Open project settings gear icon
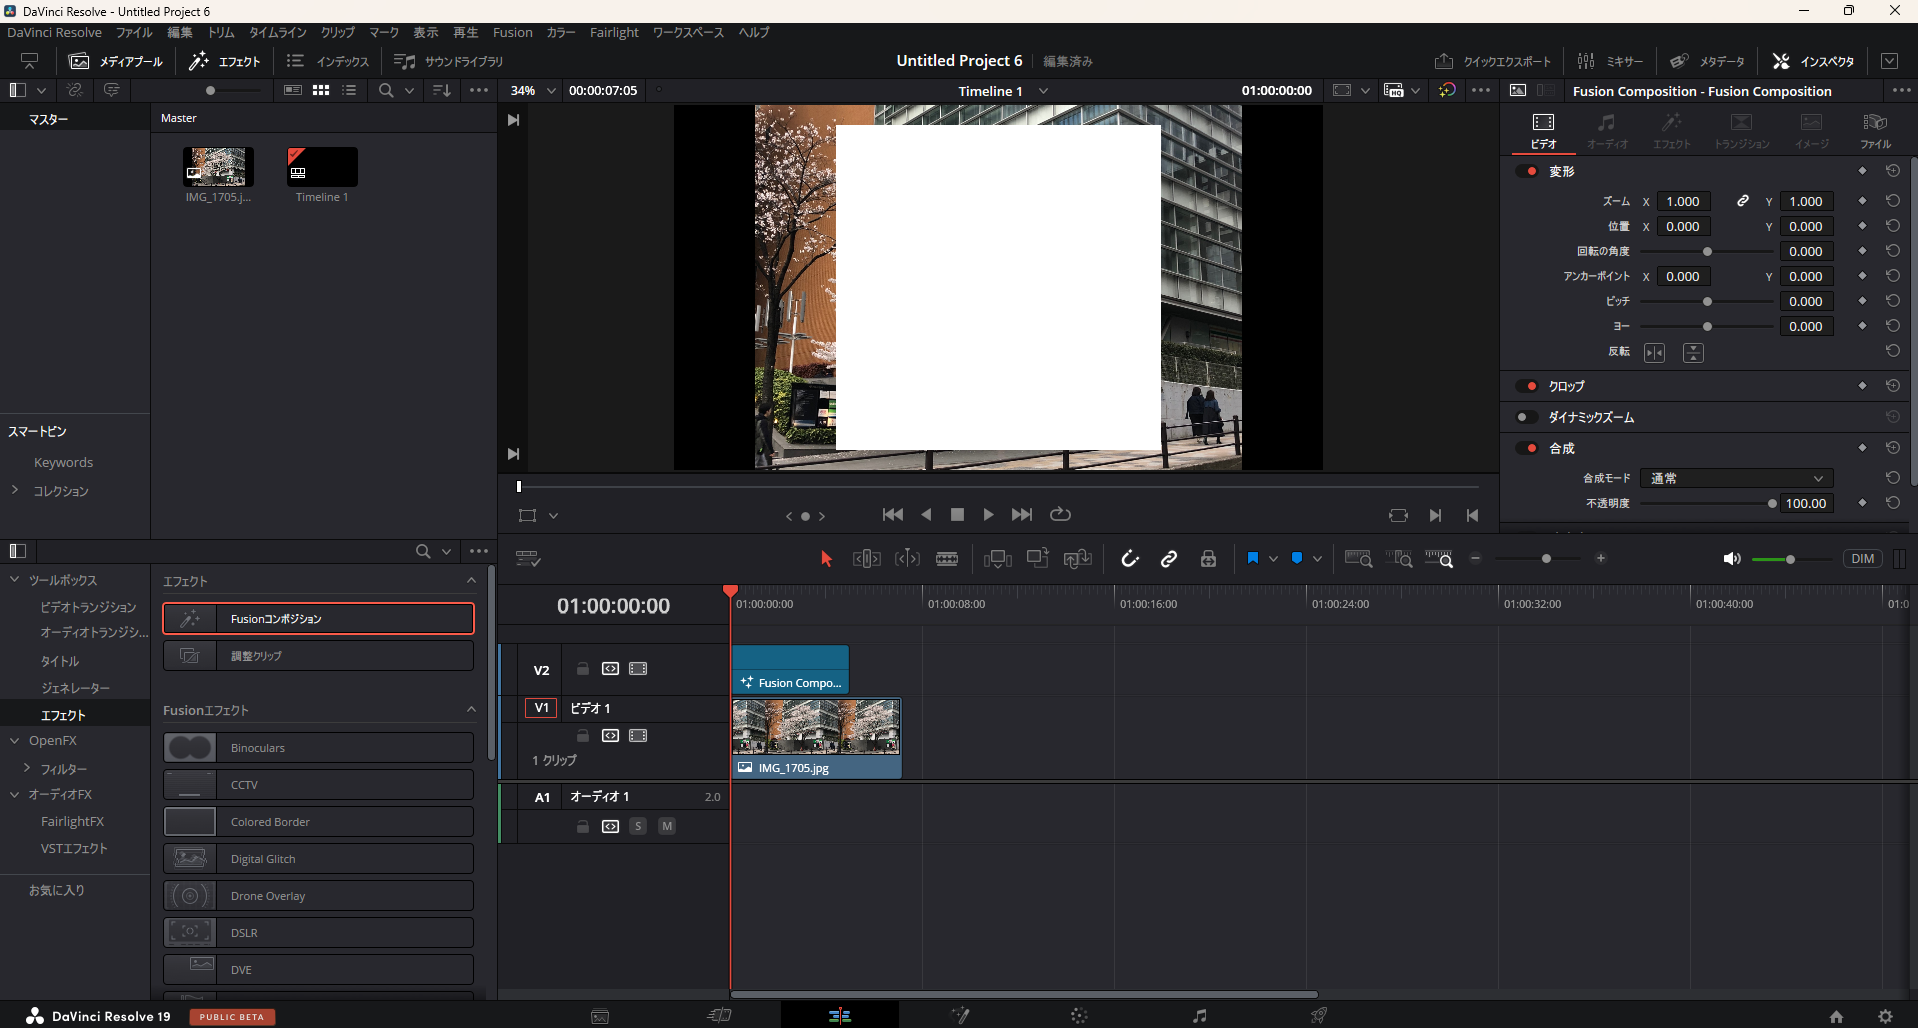 (x=1885, y=1016)
